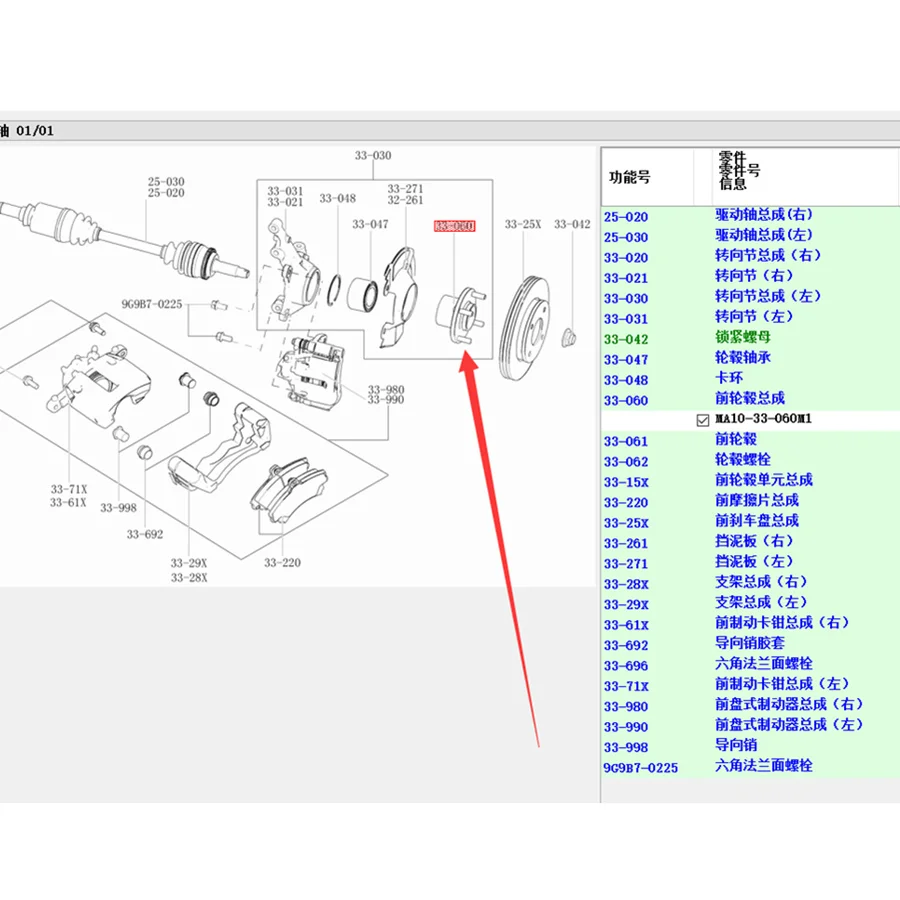
Task: Click the 33-042 callout on the diagram
Action: (572, 224)
